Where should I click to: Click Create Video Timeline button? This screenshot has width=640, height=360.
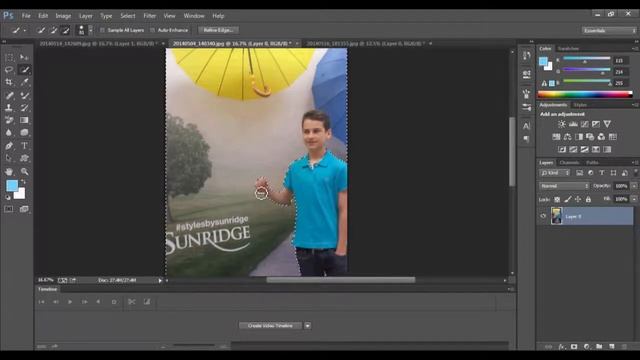tap(270, 326)
